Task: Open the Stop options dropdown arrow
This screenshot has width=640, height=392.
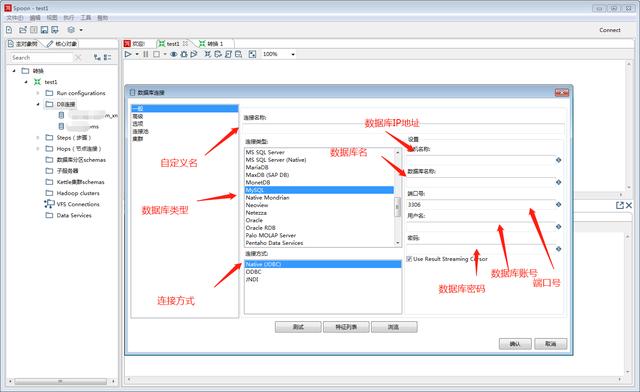Action: coord(165,54)
